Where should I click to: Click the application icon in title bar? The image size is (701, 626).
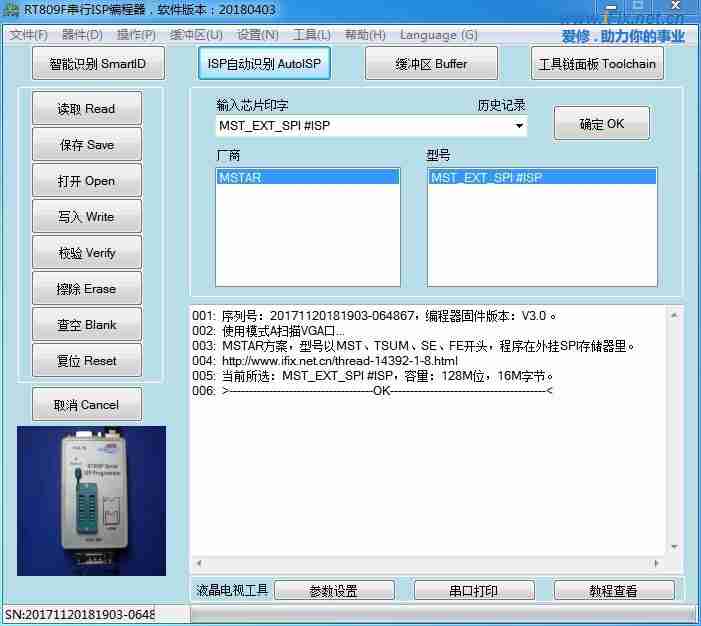[11, 9]
